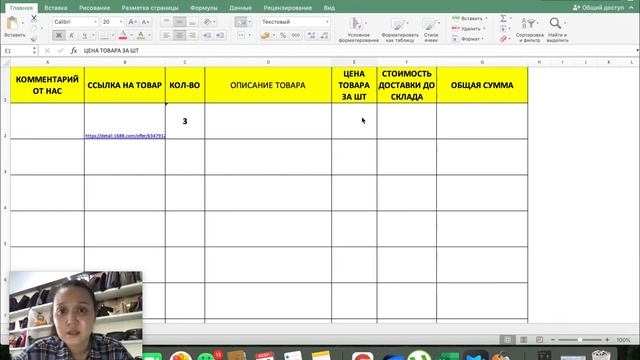Viewport: 640px width, 360px height.
Task: Open Стили ячеек gallery
Action: [x=431, y=29]
